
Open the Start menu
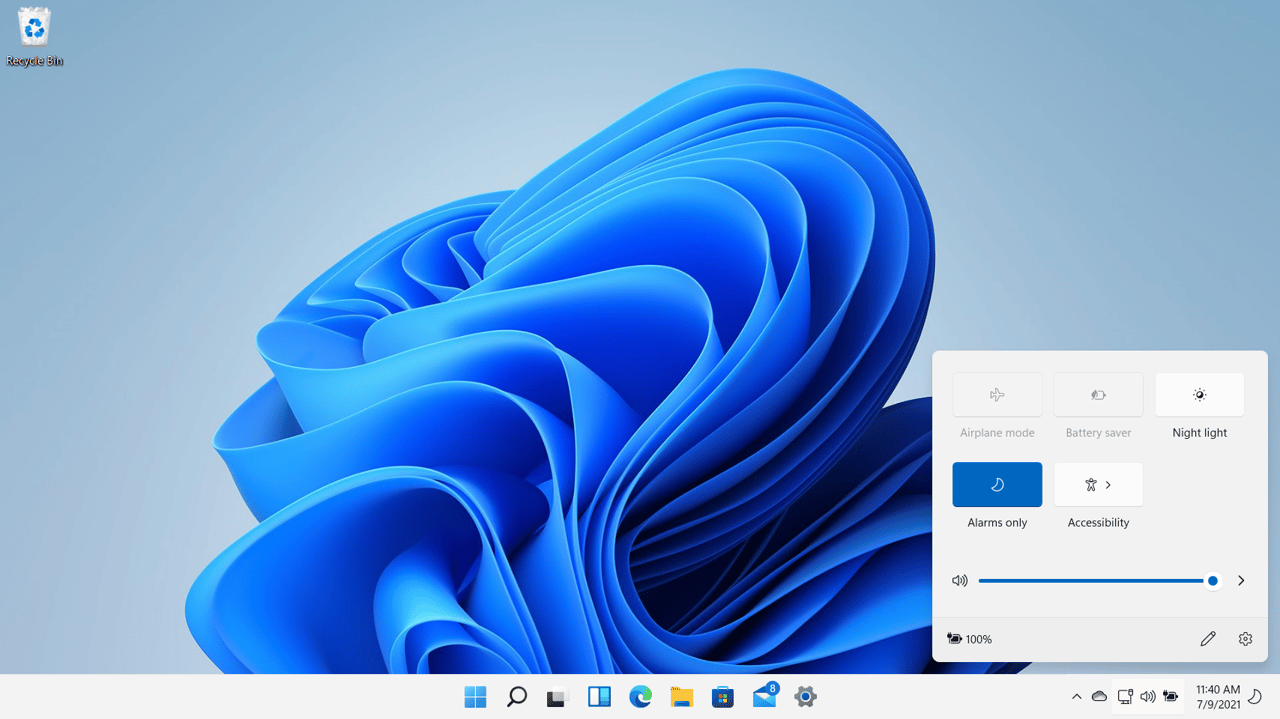pos(475,696)
